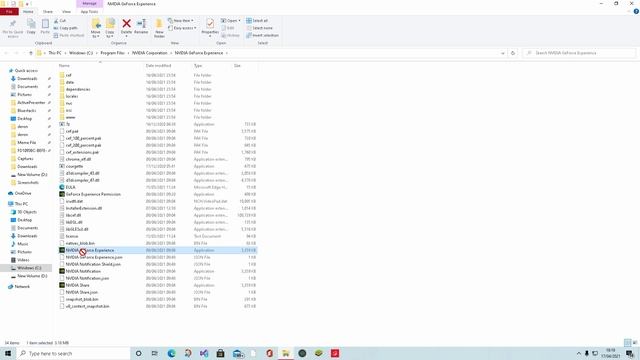
Task: Select OneDrive in navigation pane
Action: pos(23,193)
